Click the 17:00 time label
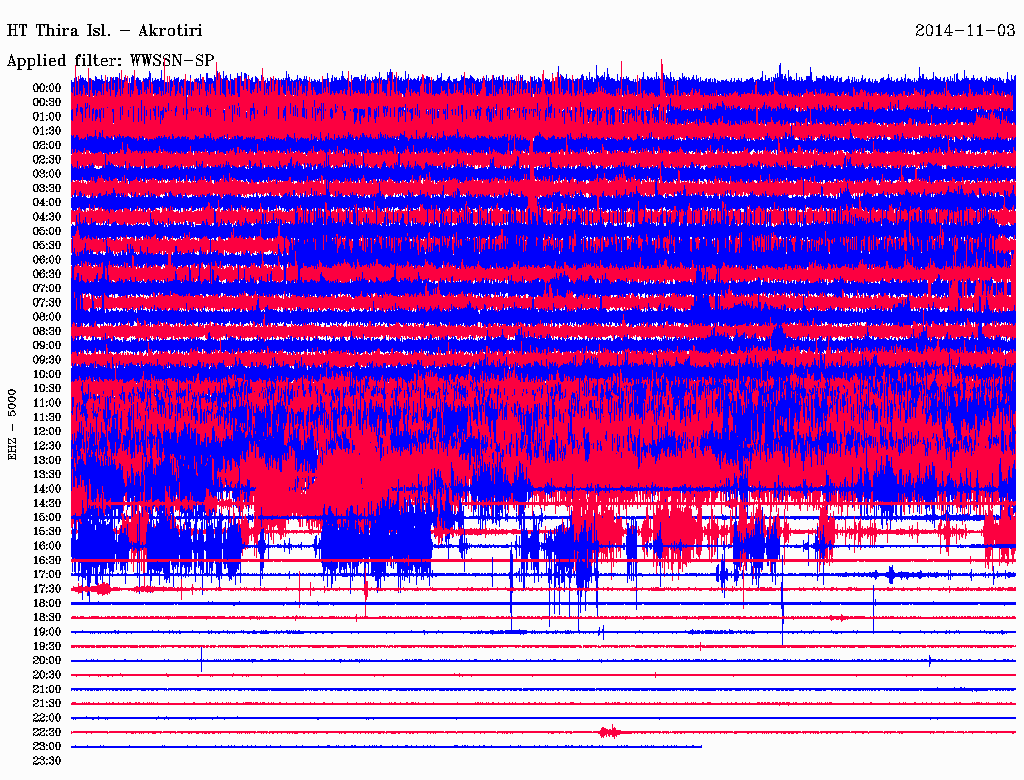Image resolution: width=1024 pixels, height=780 pixels. (x=47, y=575)
